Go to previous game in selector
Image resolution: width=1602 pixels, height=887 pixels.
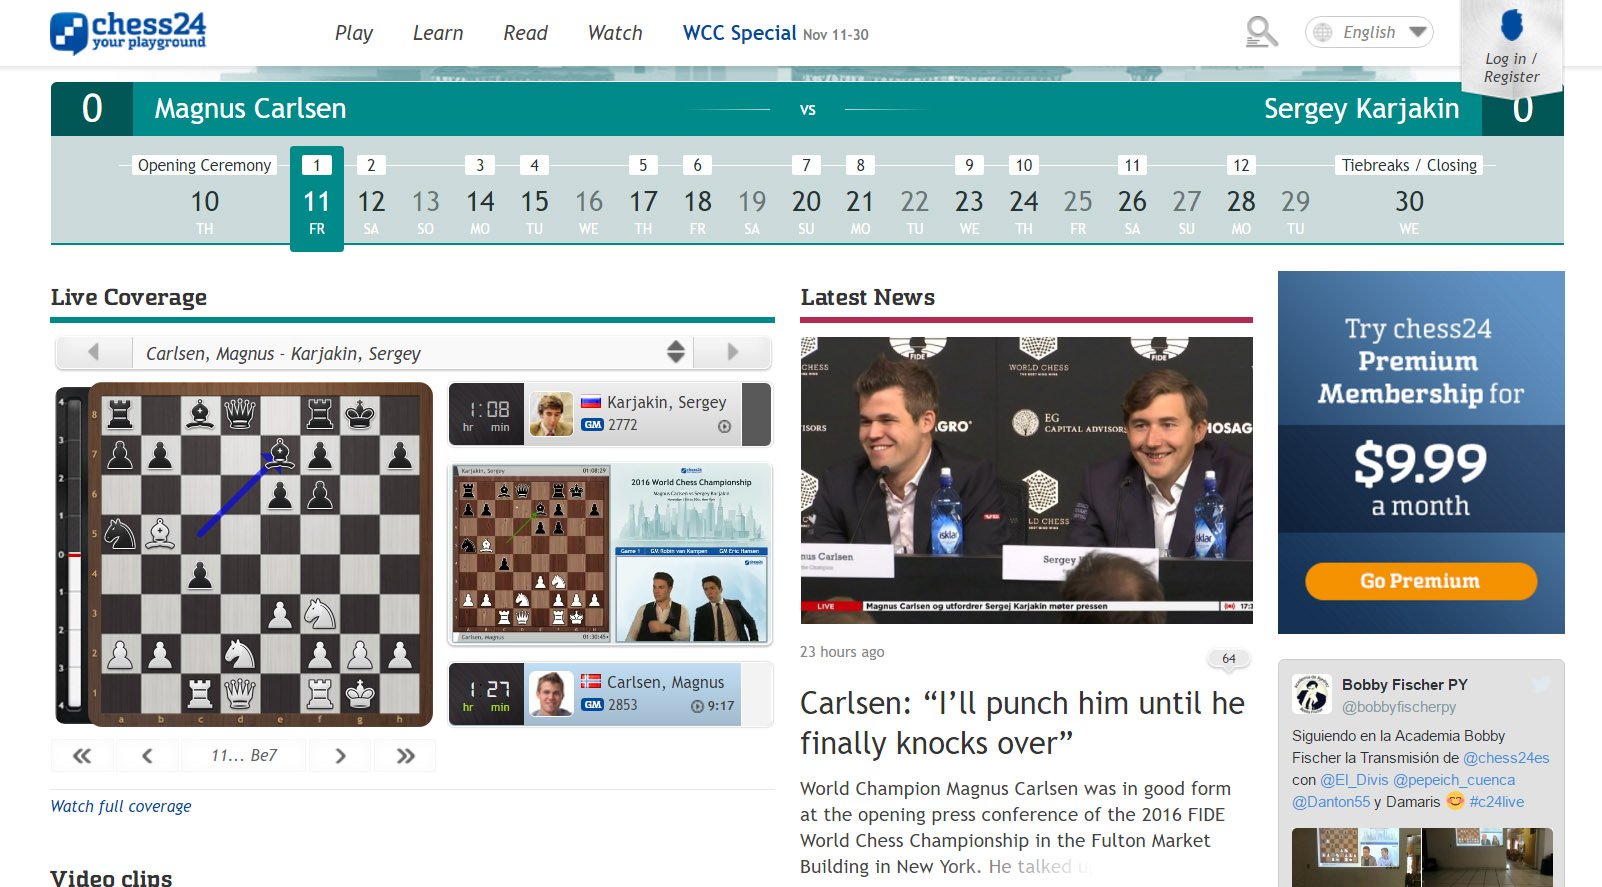94,352
